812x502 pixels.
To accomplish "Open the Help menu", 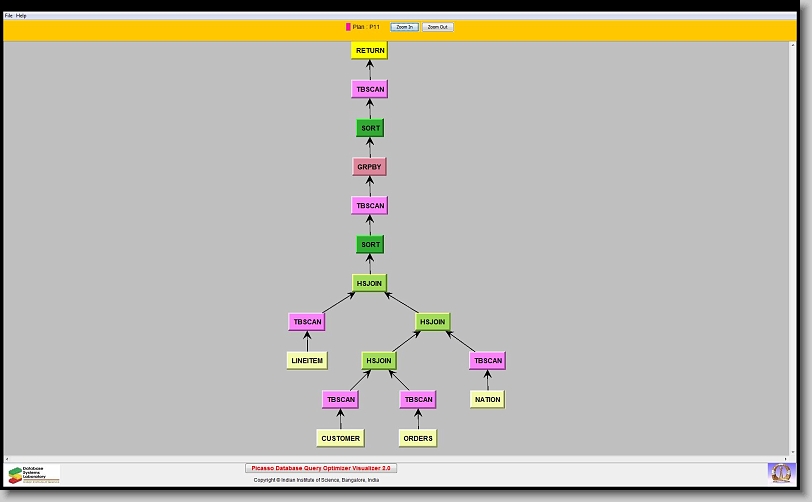I will click(22, 16).
